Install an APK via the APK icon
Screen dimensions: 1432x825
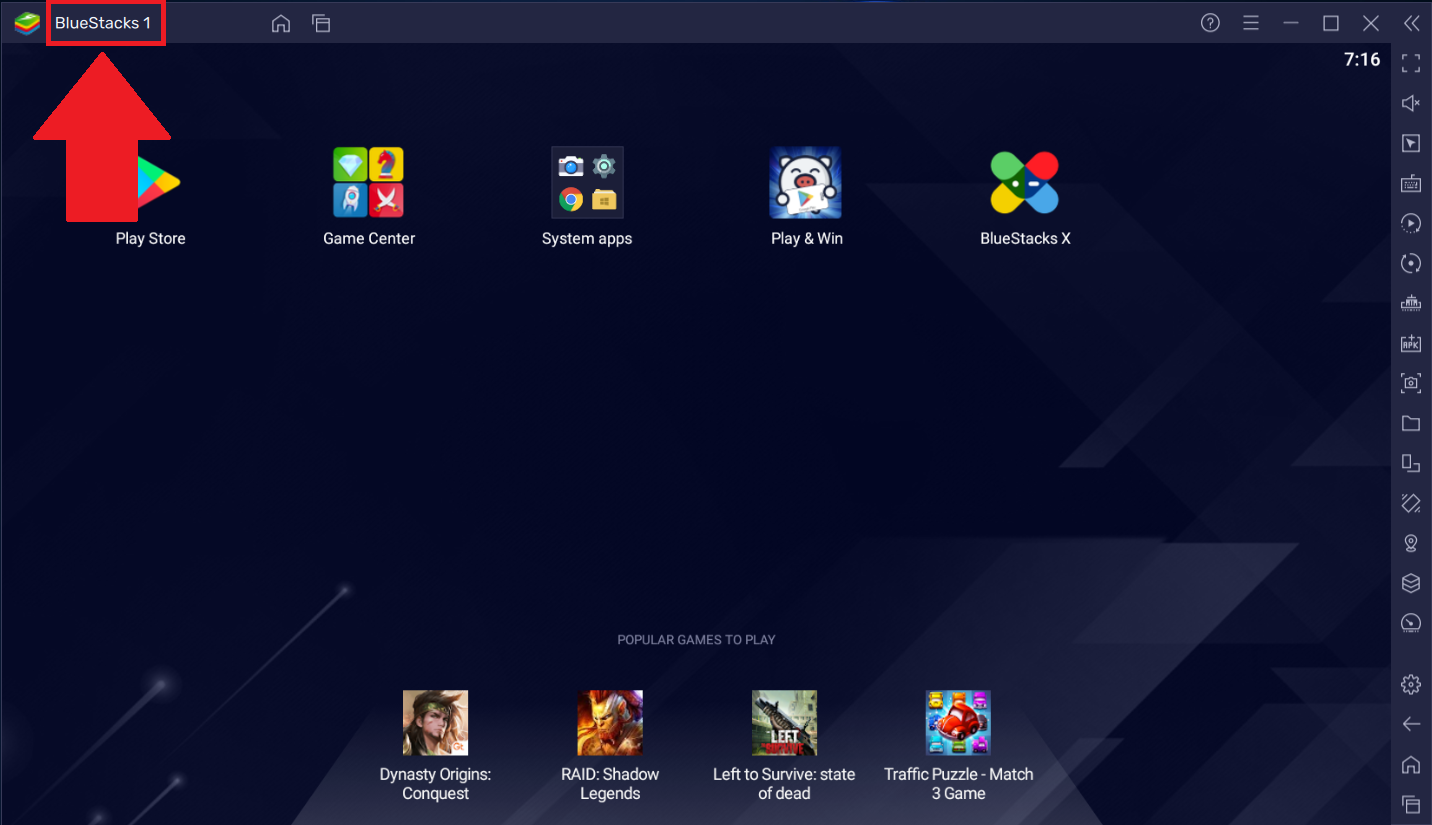tap(1411, 343)
